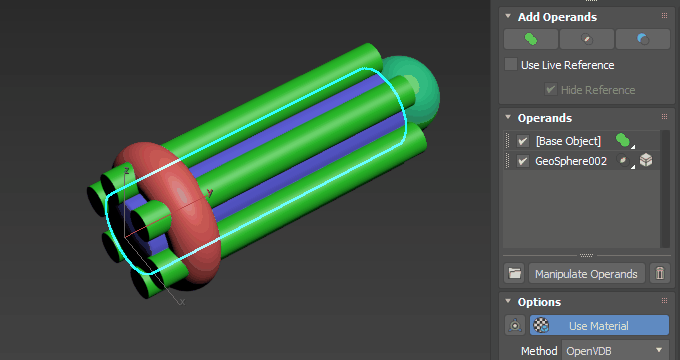Click the middle Add Operands subtract icon
Screen dimensions: 680x360
[x=587, y=39]
